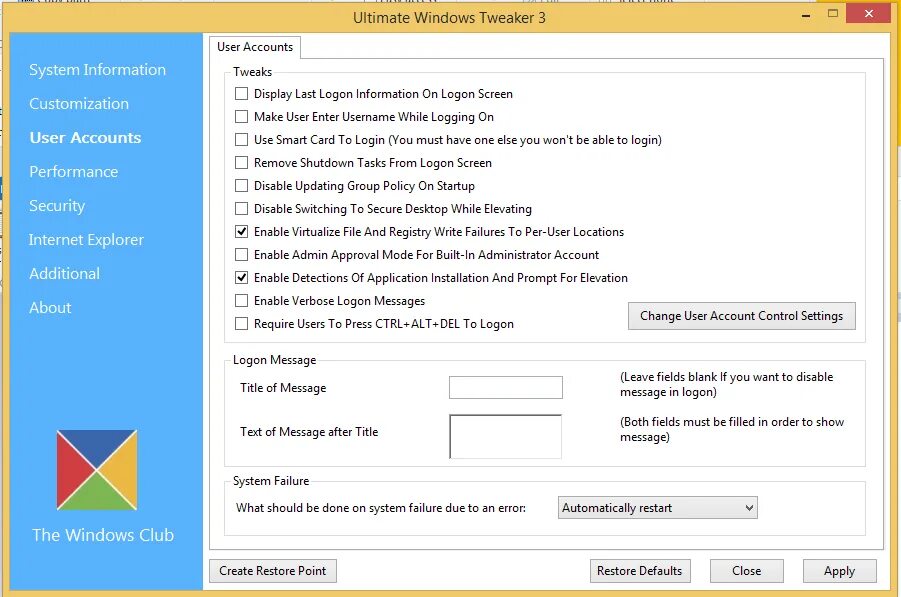Check Require Users To Press CTRL+ALT+DEL
Viewport: 901px width, 597px height.
pyautogui.click(x=241, y=323)
